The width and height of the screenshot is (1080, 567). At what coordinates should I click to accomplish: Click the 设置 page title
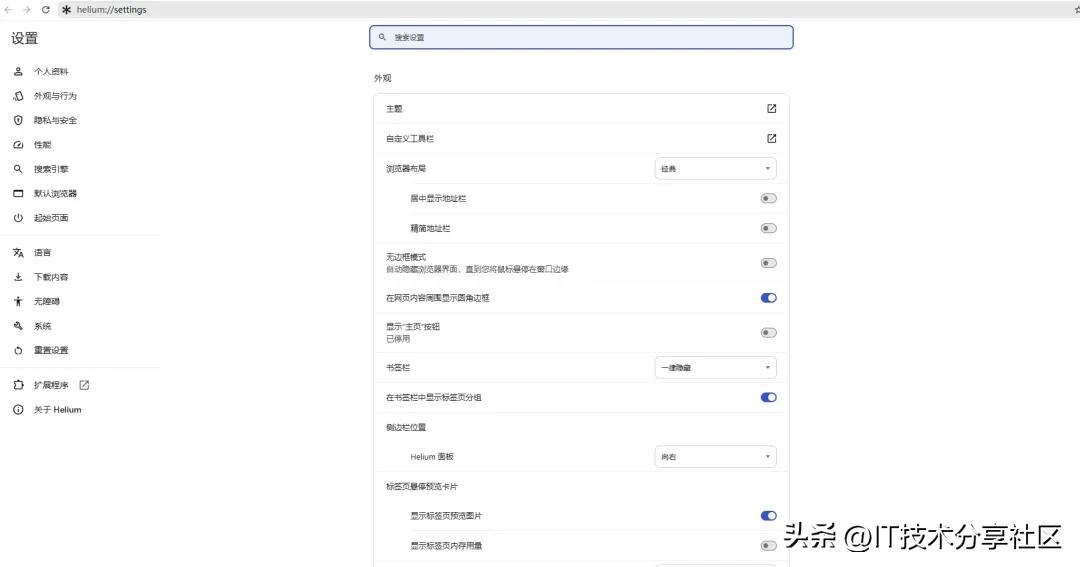(25, 39)
